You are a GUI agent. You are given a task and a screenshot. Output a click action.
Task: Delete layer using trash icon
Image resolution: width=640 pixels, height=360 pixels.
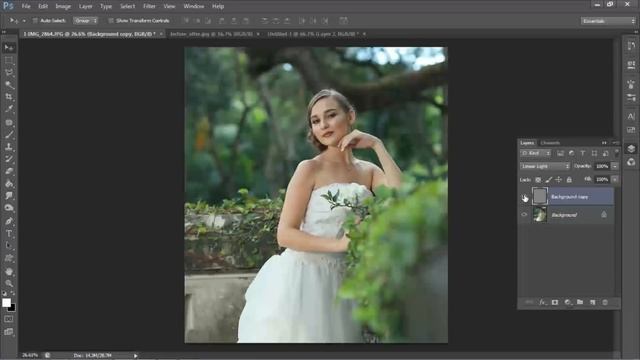[x=605, y=302]
